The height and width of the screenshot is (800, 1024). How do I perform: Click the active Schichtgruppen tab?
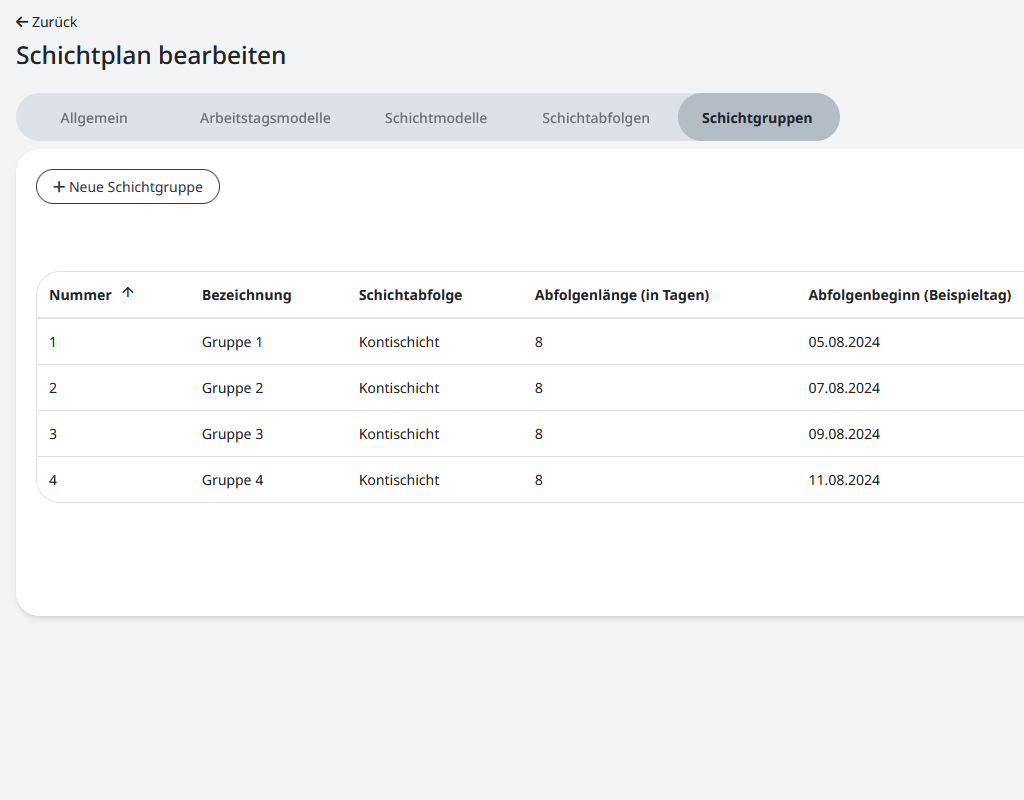pyautogui.click(x=757, y=118)
